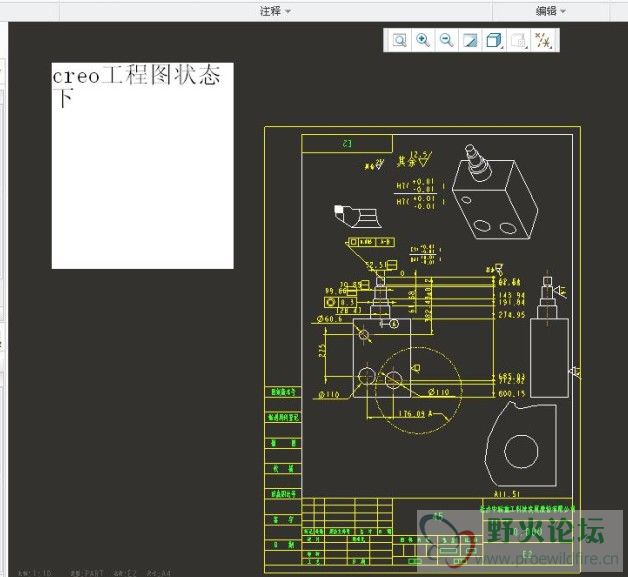Screen dimensions: 628x577
Task: Click the Repaint screen icon
Action: pyautogui.click(x=471, y=40)
